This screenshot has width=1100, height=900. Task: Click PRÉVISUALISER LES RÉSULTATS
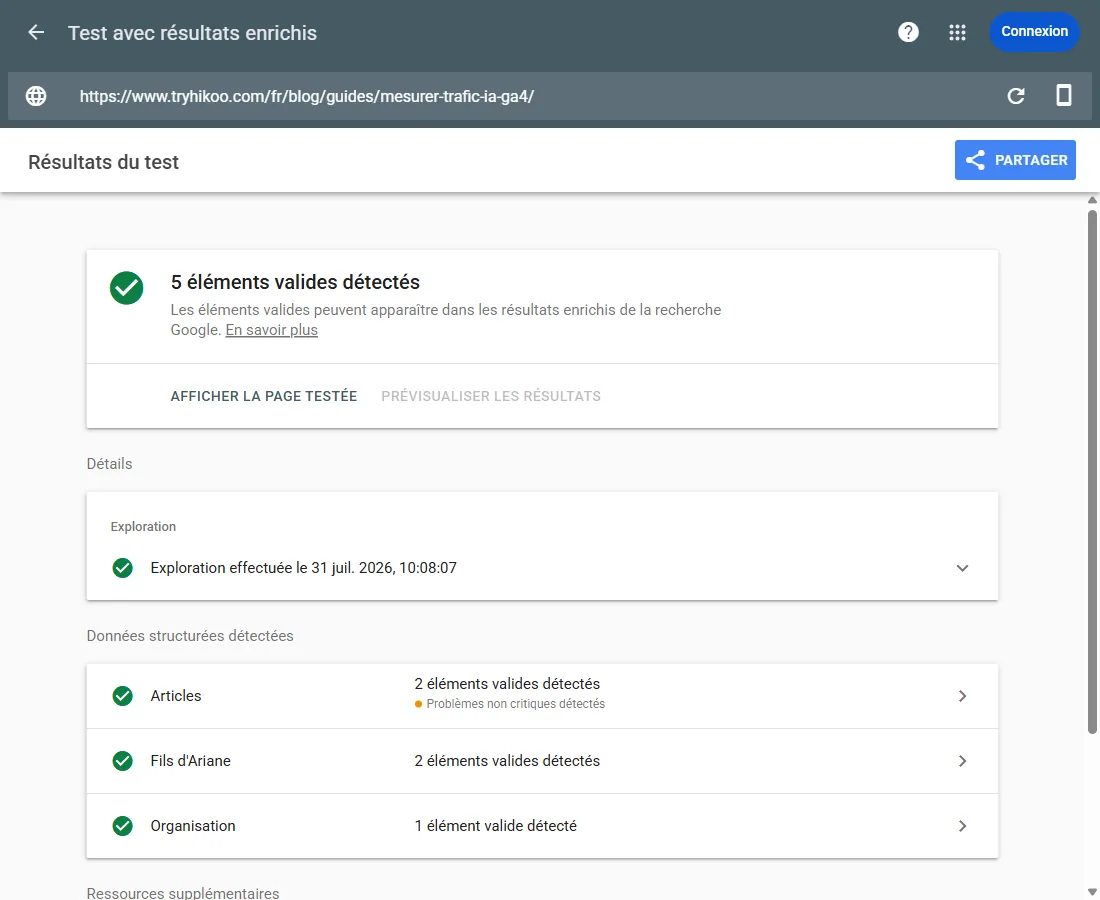pos(491,396)
